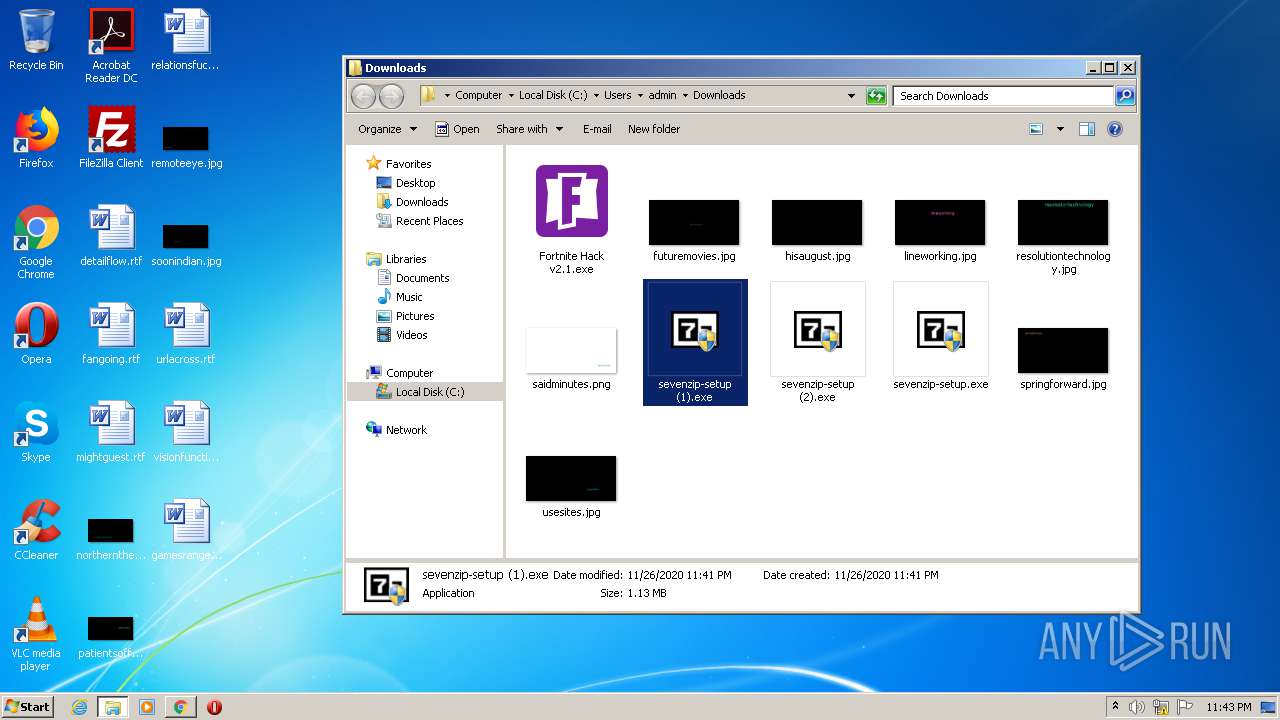This screenshot has height=720, width=1280.
Task: Change view using the views icon
Action: tap(1036, 129)
